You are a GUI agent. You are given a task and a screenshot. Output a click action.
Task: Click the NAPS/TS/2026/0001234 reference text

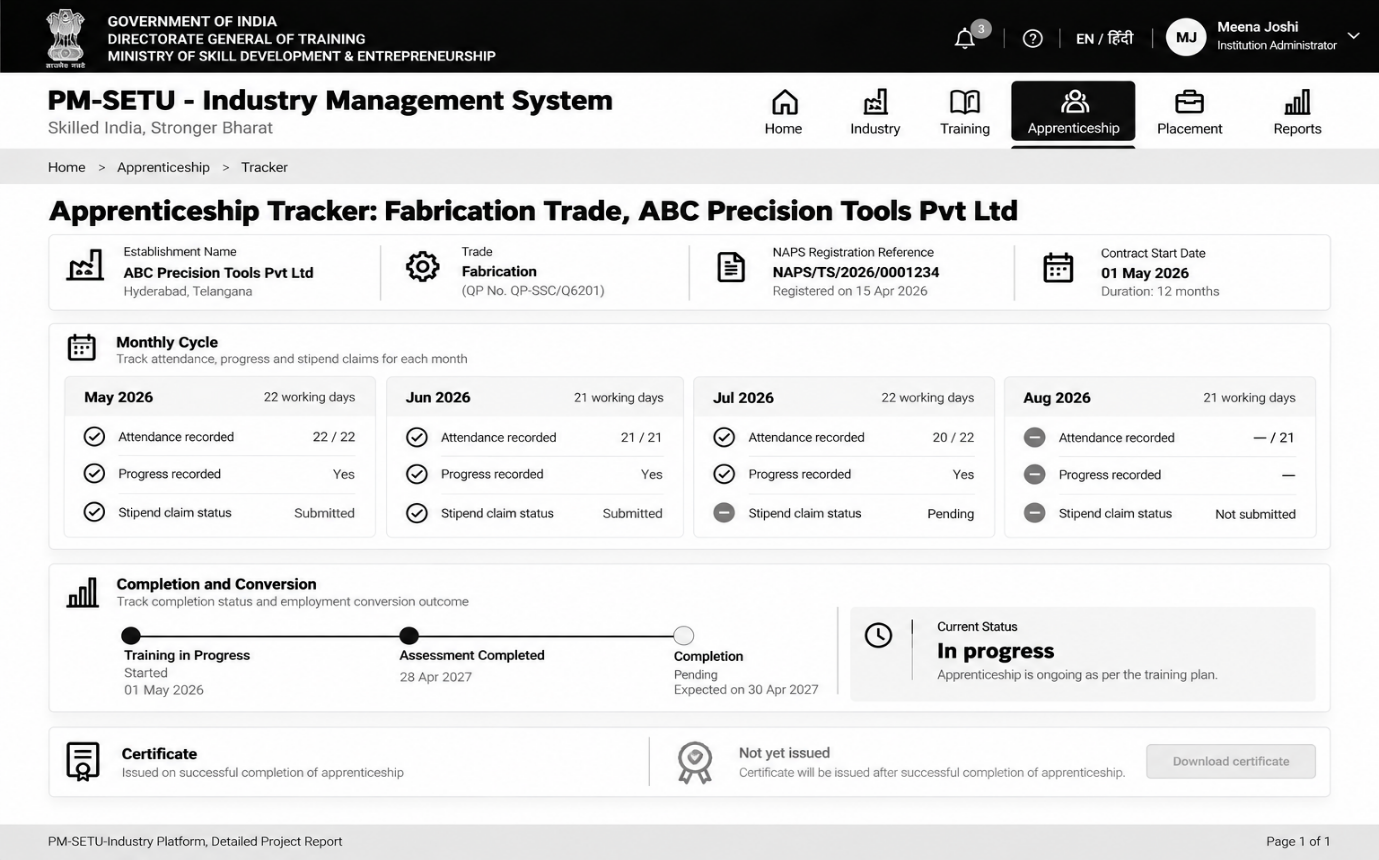pos(856,272)
